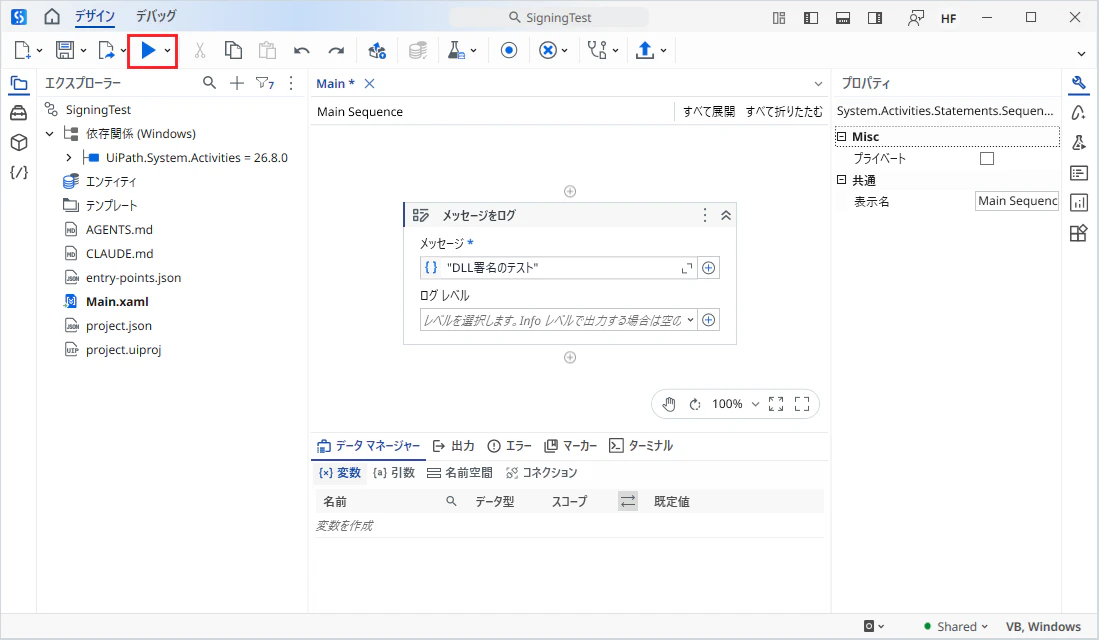Viewport: 1099px width, 640px height.
Task: Open the three-dot menu of メッセージをログ activity
Action: click(705, 215)
